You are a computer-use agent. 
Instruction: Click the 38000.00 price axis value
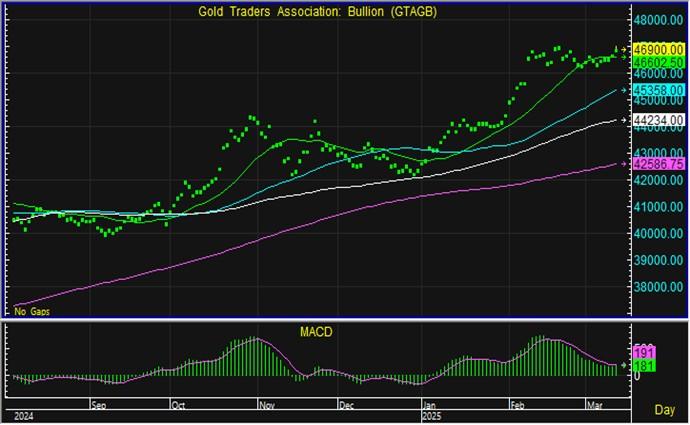pyautogui.click(x=658, y=287)
